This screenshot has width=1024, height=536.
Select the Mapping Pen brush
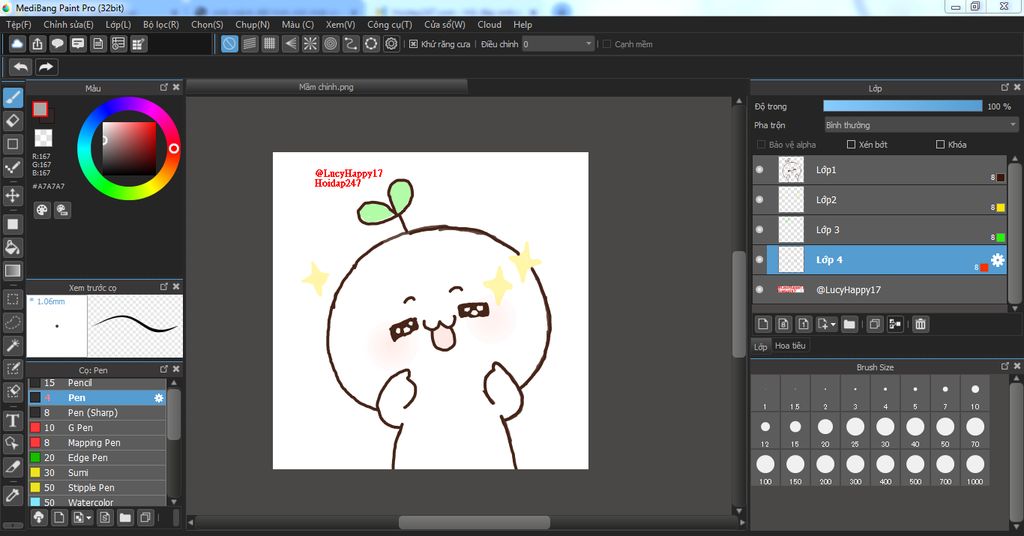[97, 443]
